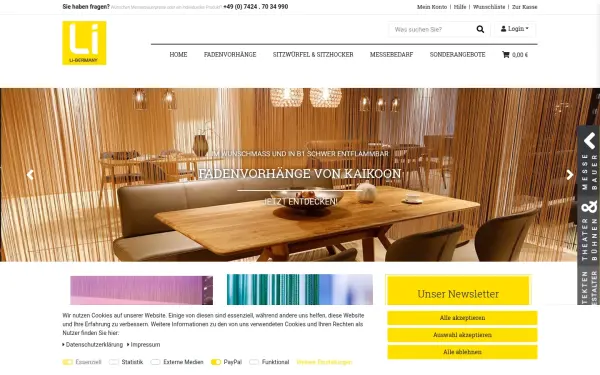Click the Mein Konto link

click(x=432, y=7)
